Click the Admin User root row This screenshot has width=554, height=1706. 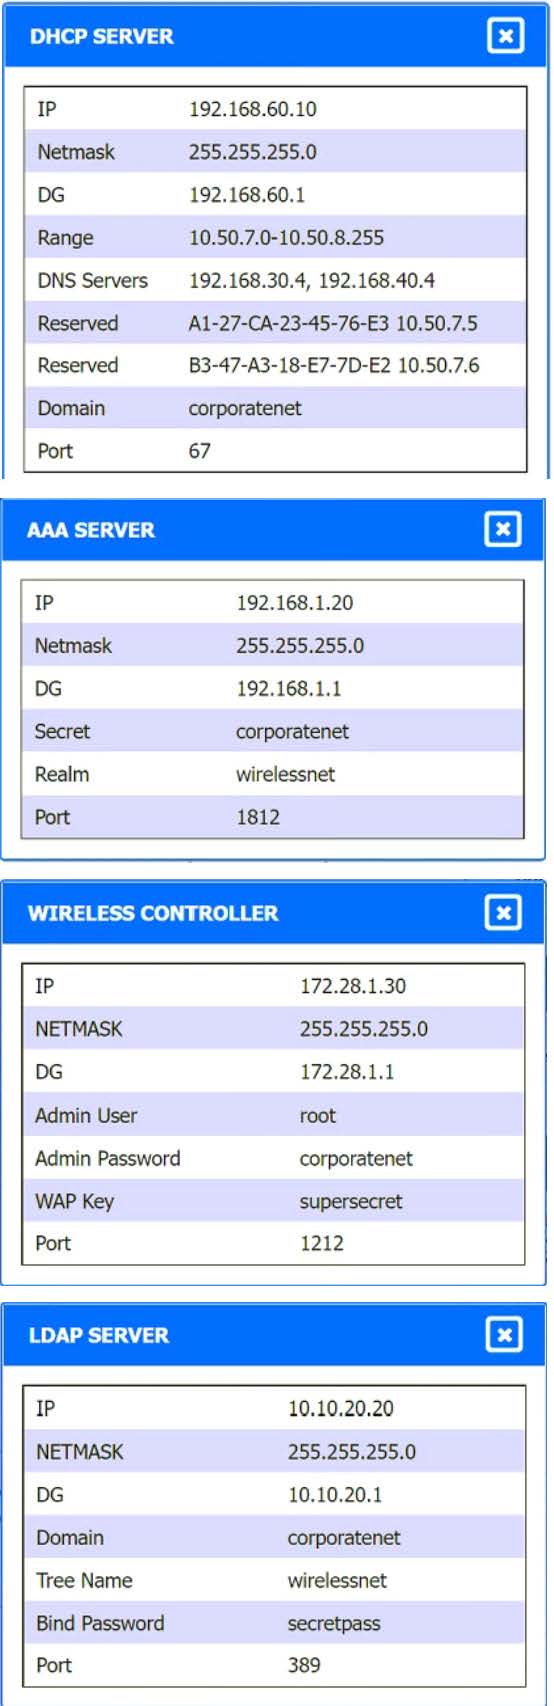pyautogui.click(x=273, y=1115)
